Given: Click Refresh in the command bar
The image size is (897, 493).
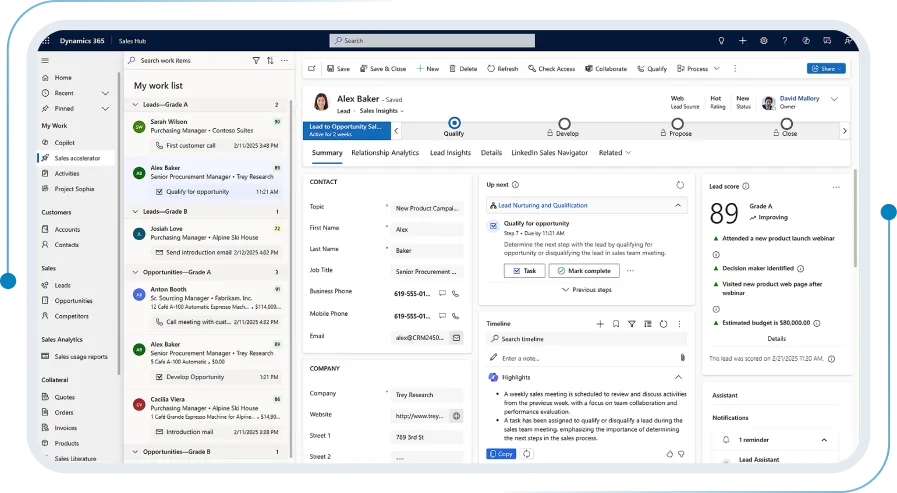Looking at the screenshot, I should coord(502,69).
